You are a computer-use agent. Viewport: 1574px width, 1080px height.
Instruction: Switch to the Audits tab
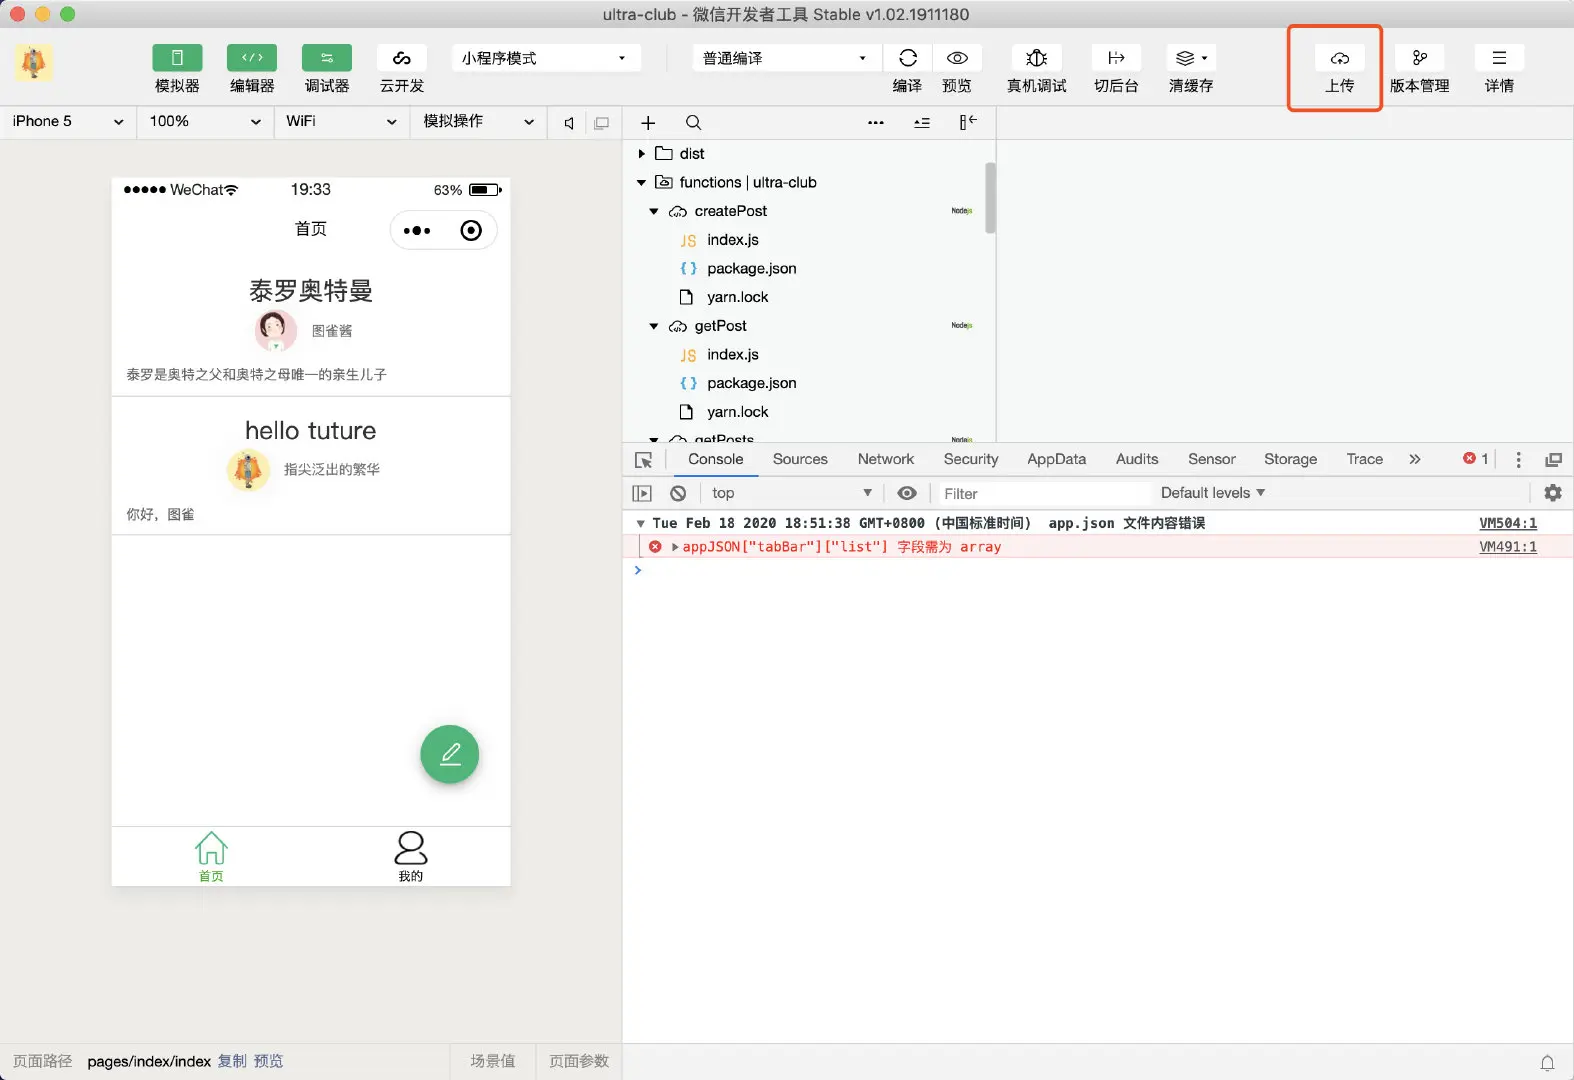tap(1137, 459)
